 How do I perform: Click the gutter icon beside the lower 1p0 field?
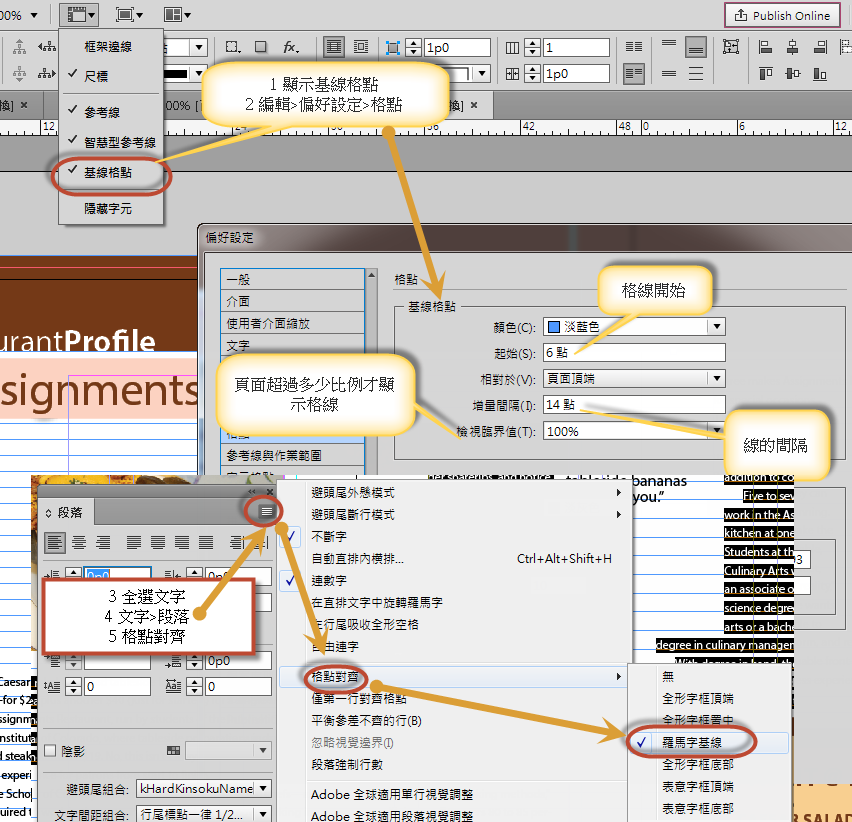pos(512,73)
